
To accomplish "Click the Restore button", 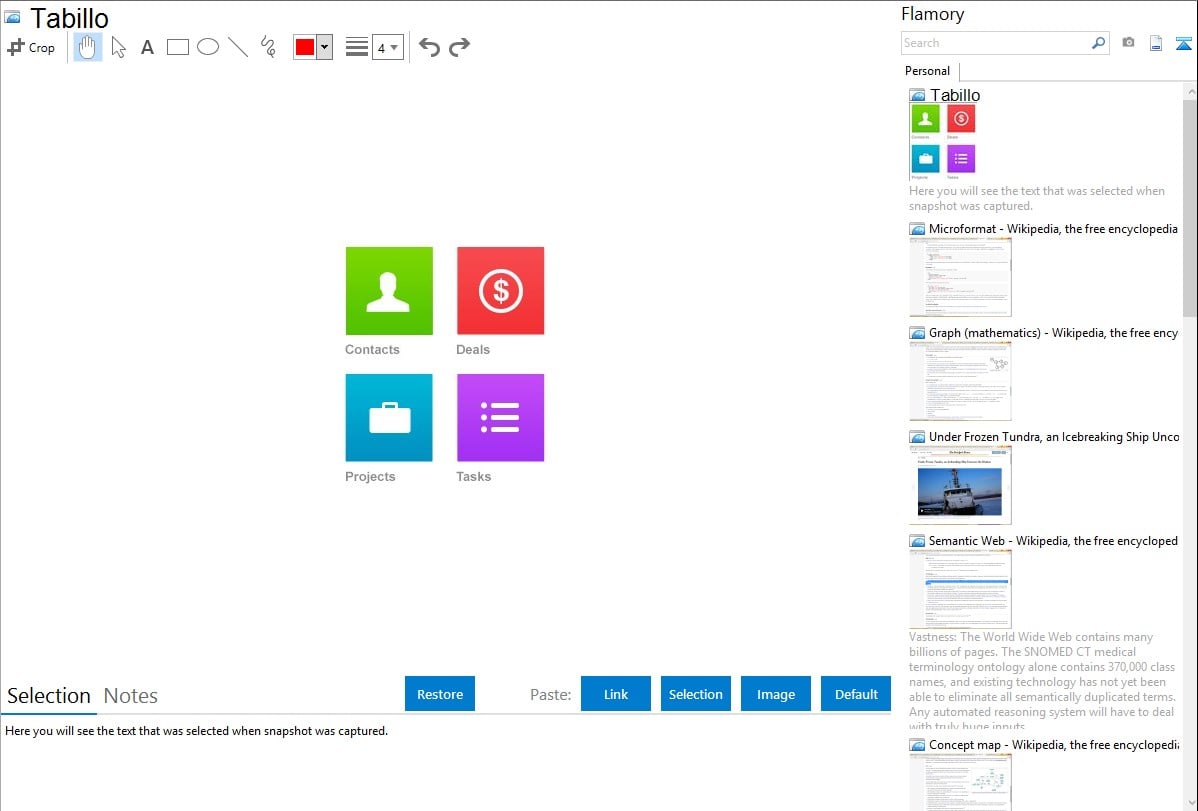I will (439, 693).
